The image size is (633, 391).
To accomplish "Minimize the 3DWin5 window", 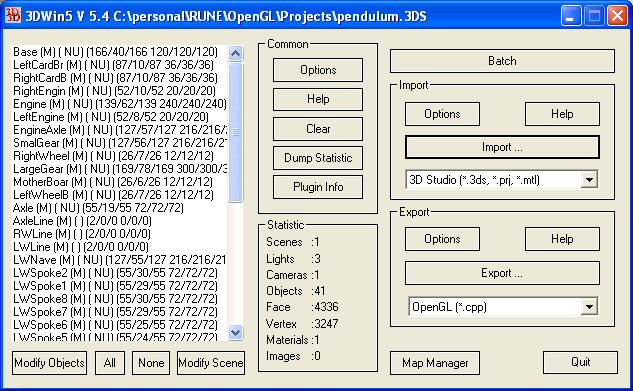I will coord(570,16).
